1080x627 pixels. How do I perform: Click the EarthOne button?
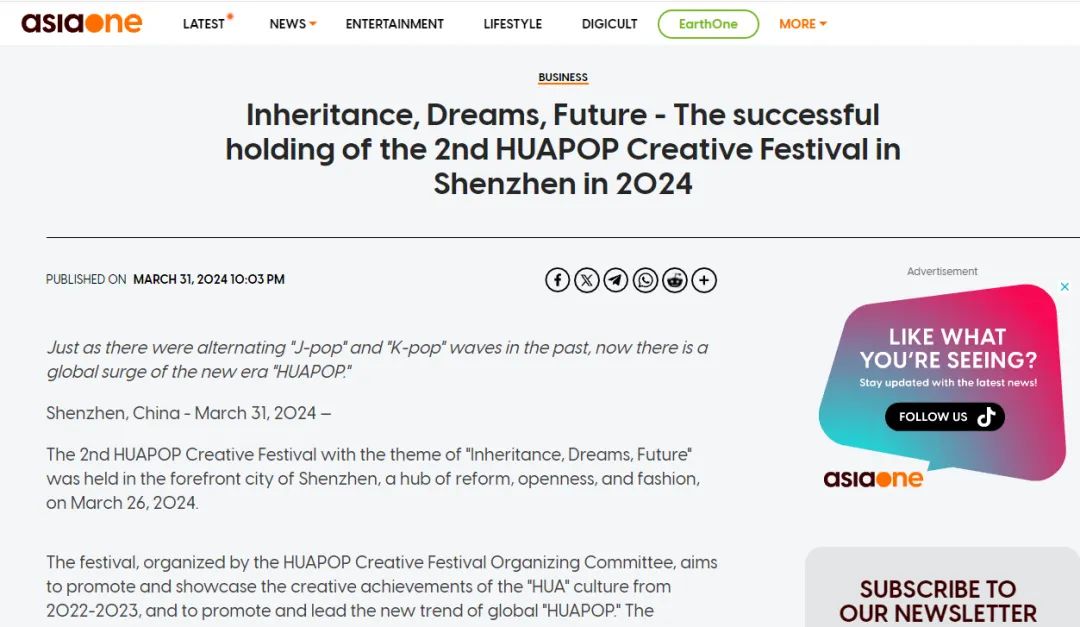pyautogui.click(x=708, y=24)
